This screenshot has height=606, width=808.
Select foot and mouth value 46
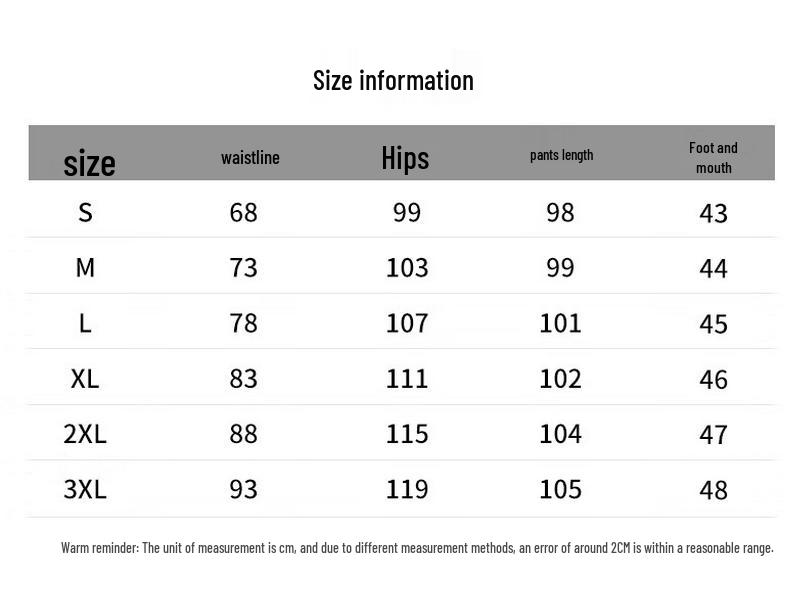coord(713,379)
